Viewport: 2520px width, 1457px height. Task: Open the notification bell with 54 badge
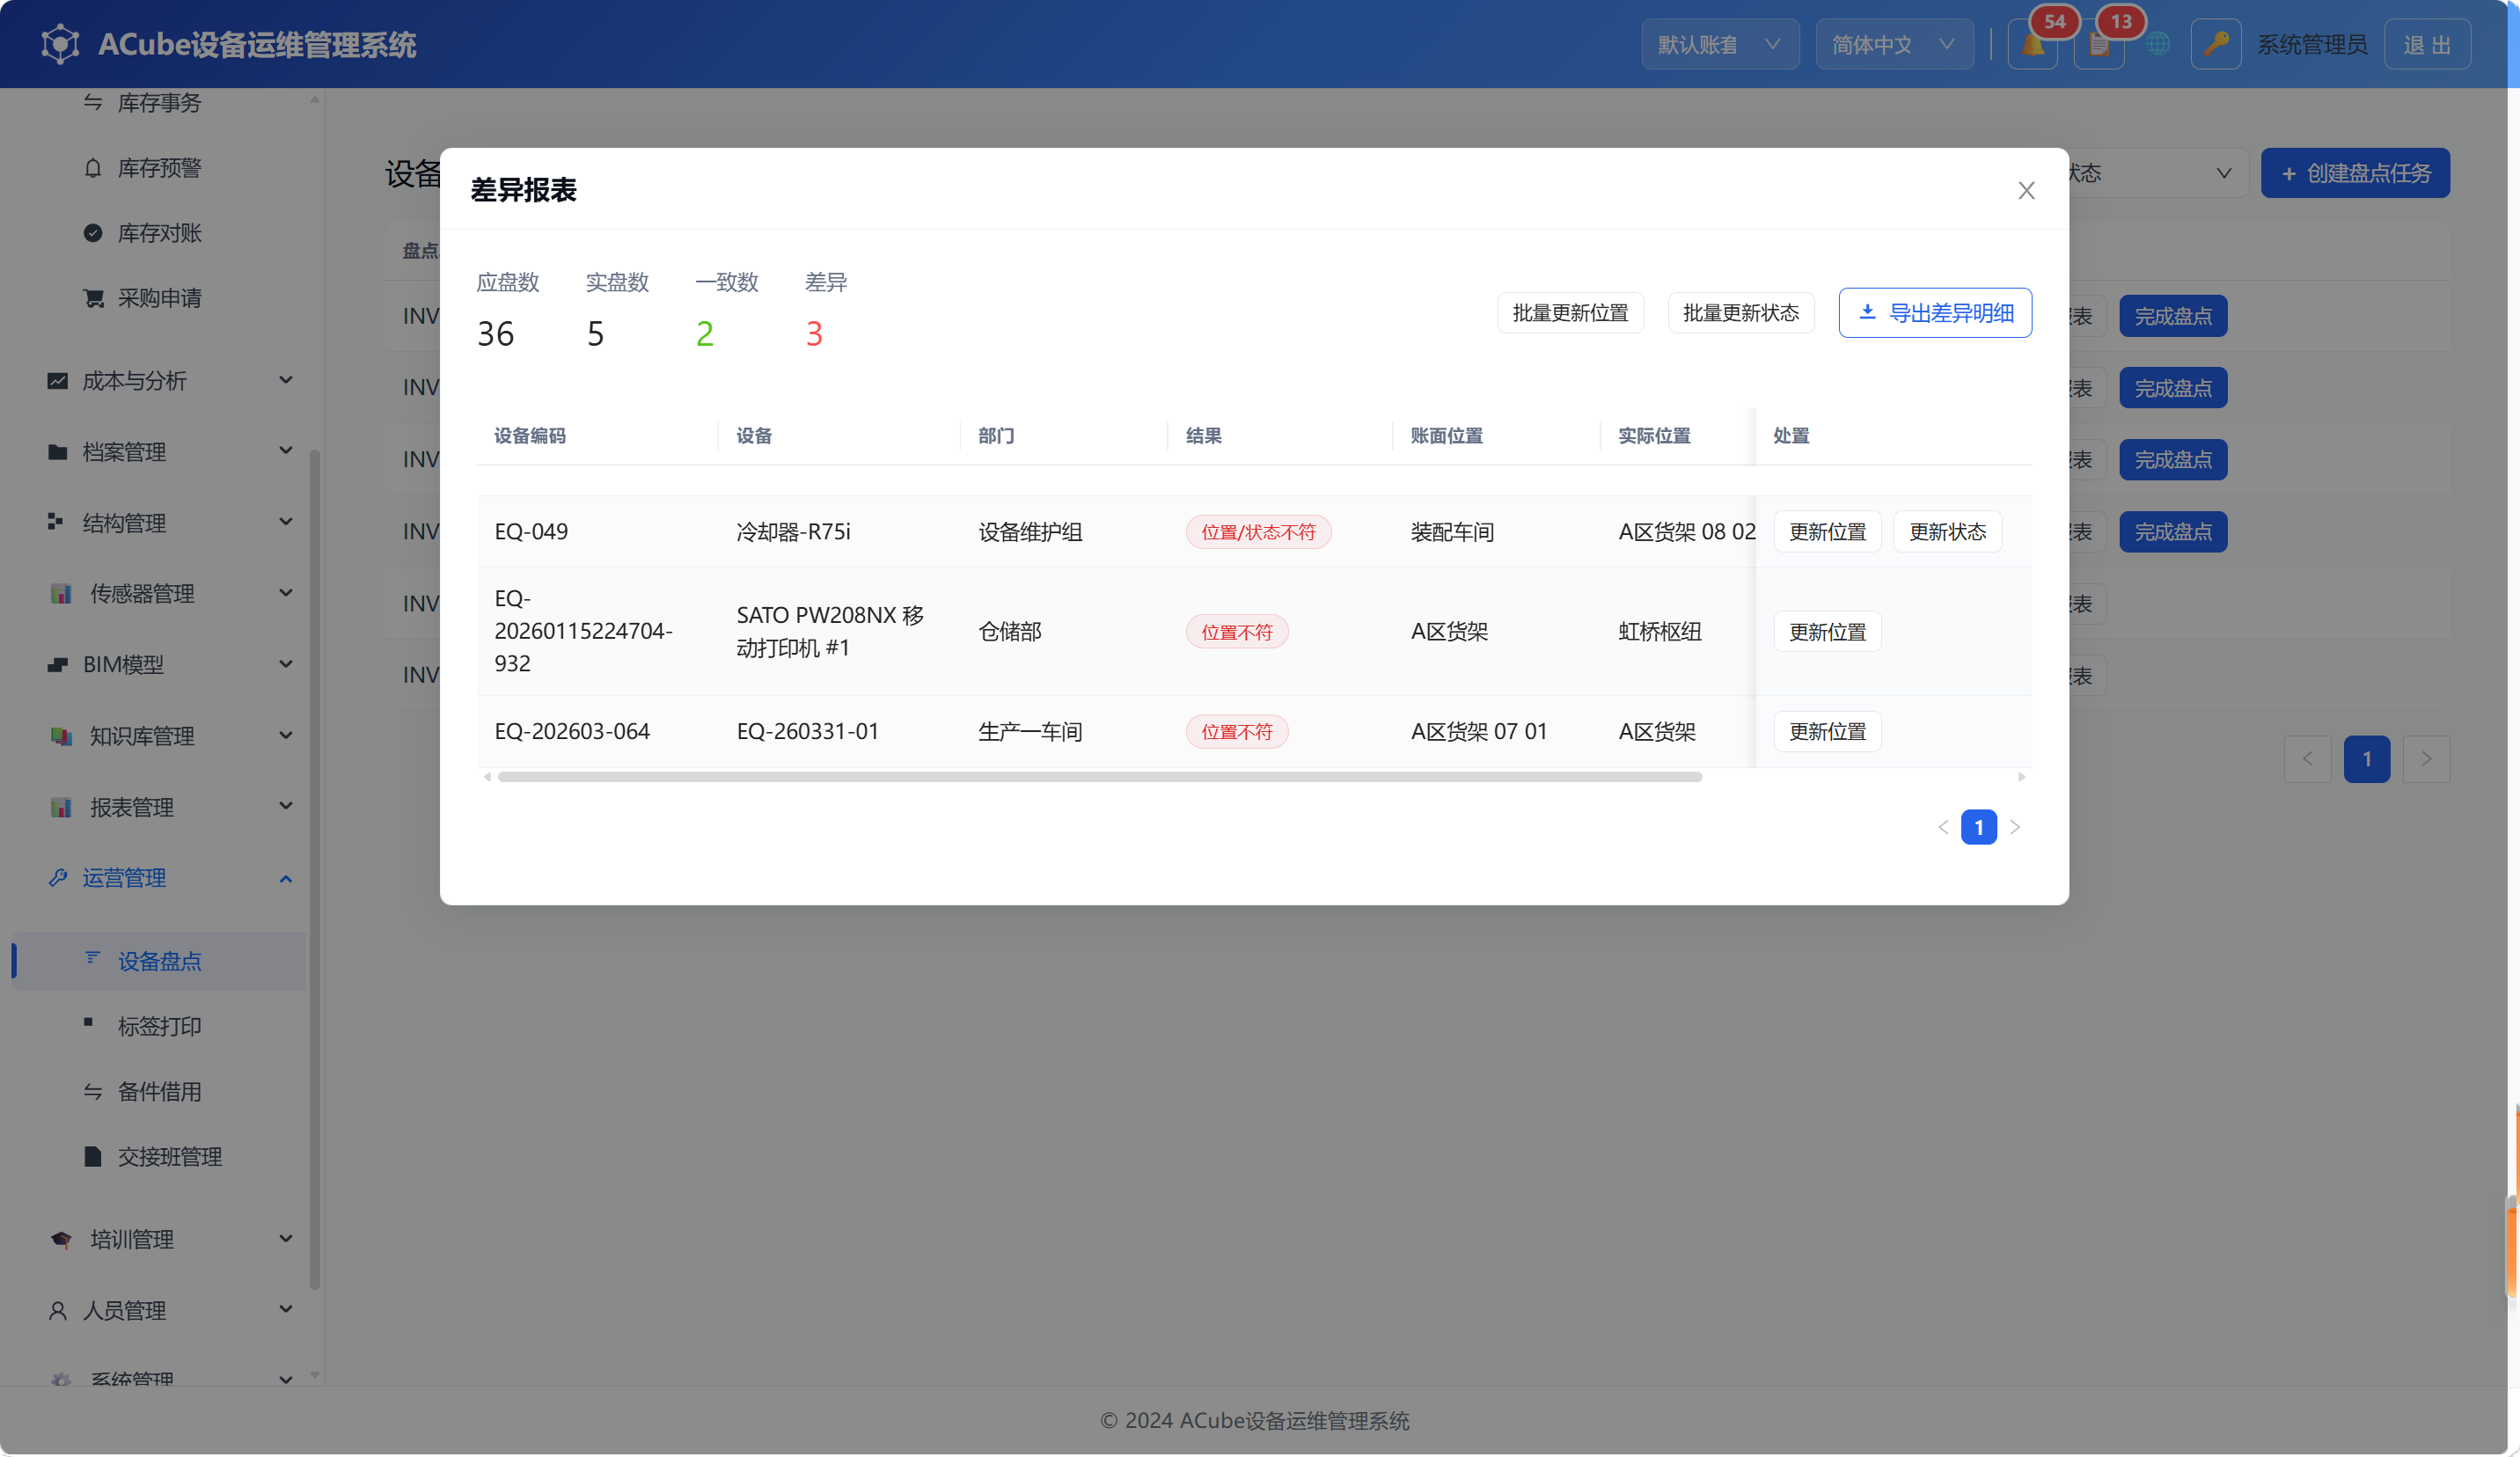pyautogui.click(x=2032, y=45)
